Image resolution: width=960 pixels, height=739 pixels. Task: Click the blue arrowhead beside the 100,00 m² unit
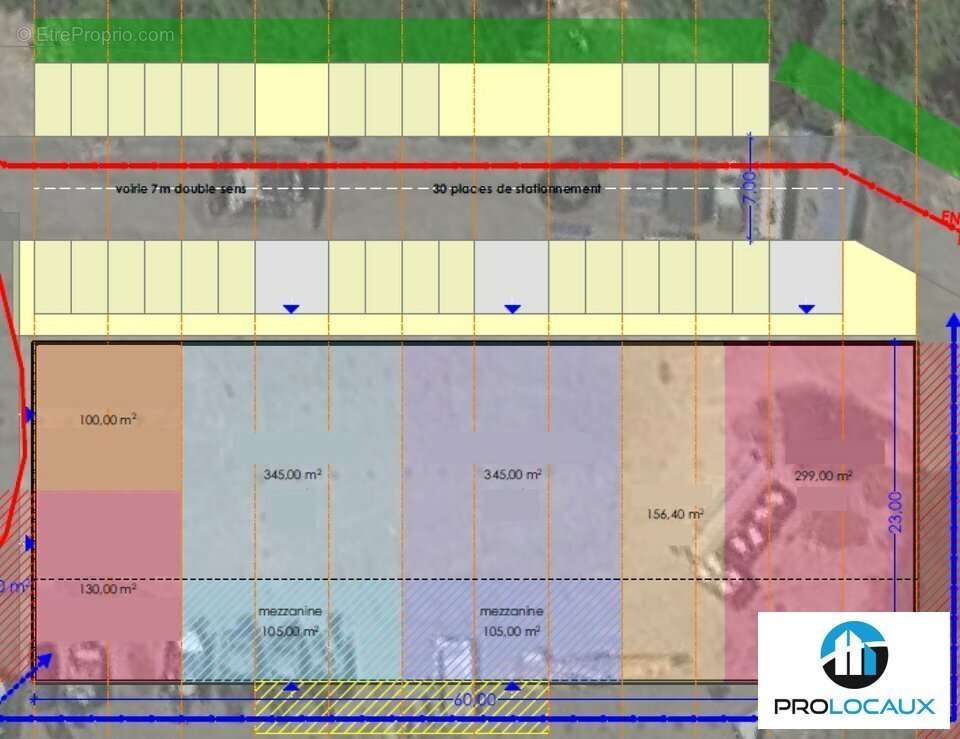[30, 414]
